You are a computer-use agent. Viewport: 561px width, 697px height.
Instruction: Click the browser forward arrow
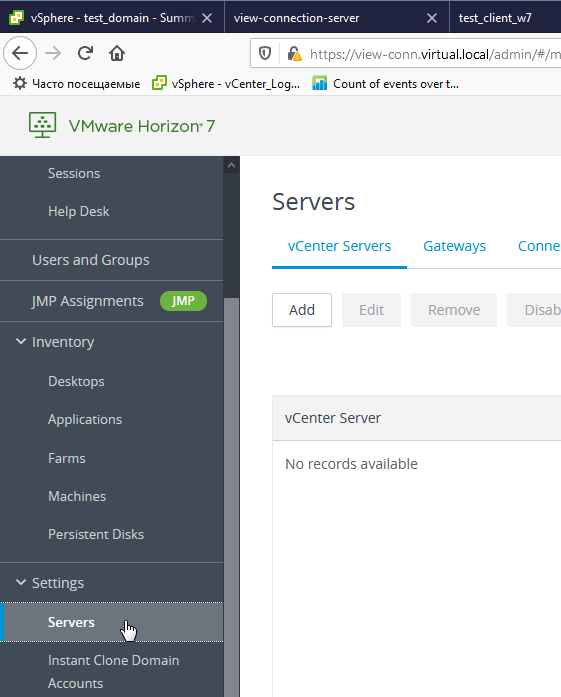(x=53, y=53)
